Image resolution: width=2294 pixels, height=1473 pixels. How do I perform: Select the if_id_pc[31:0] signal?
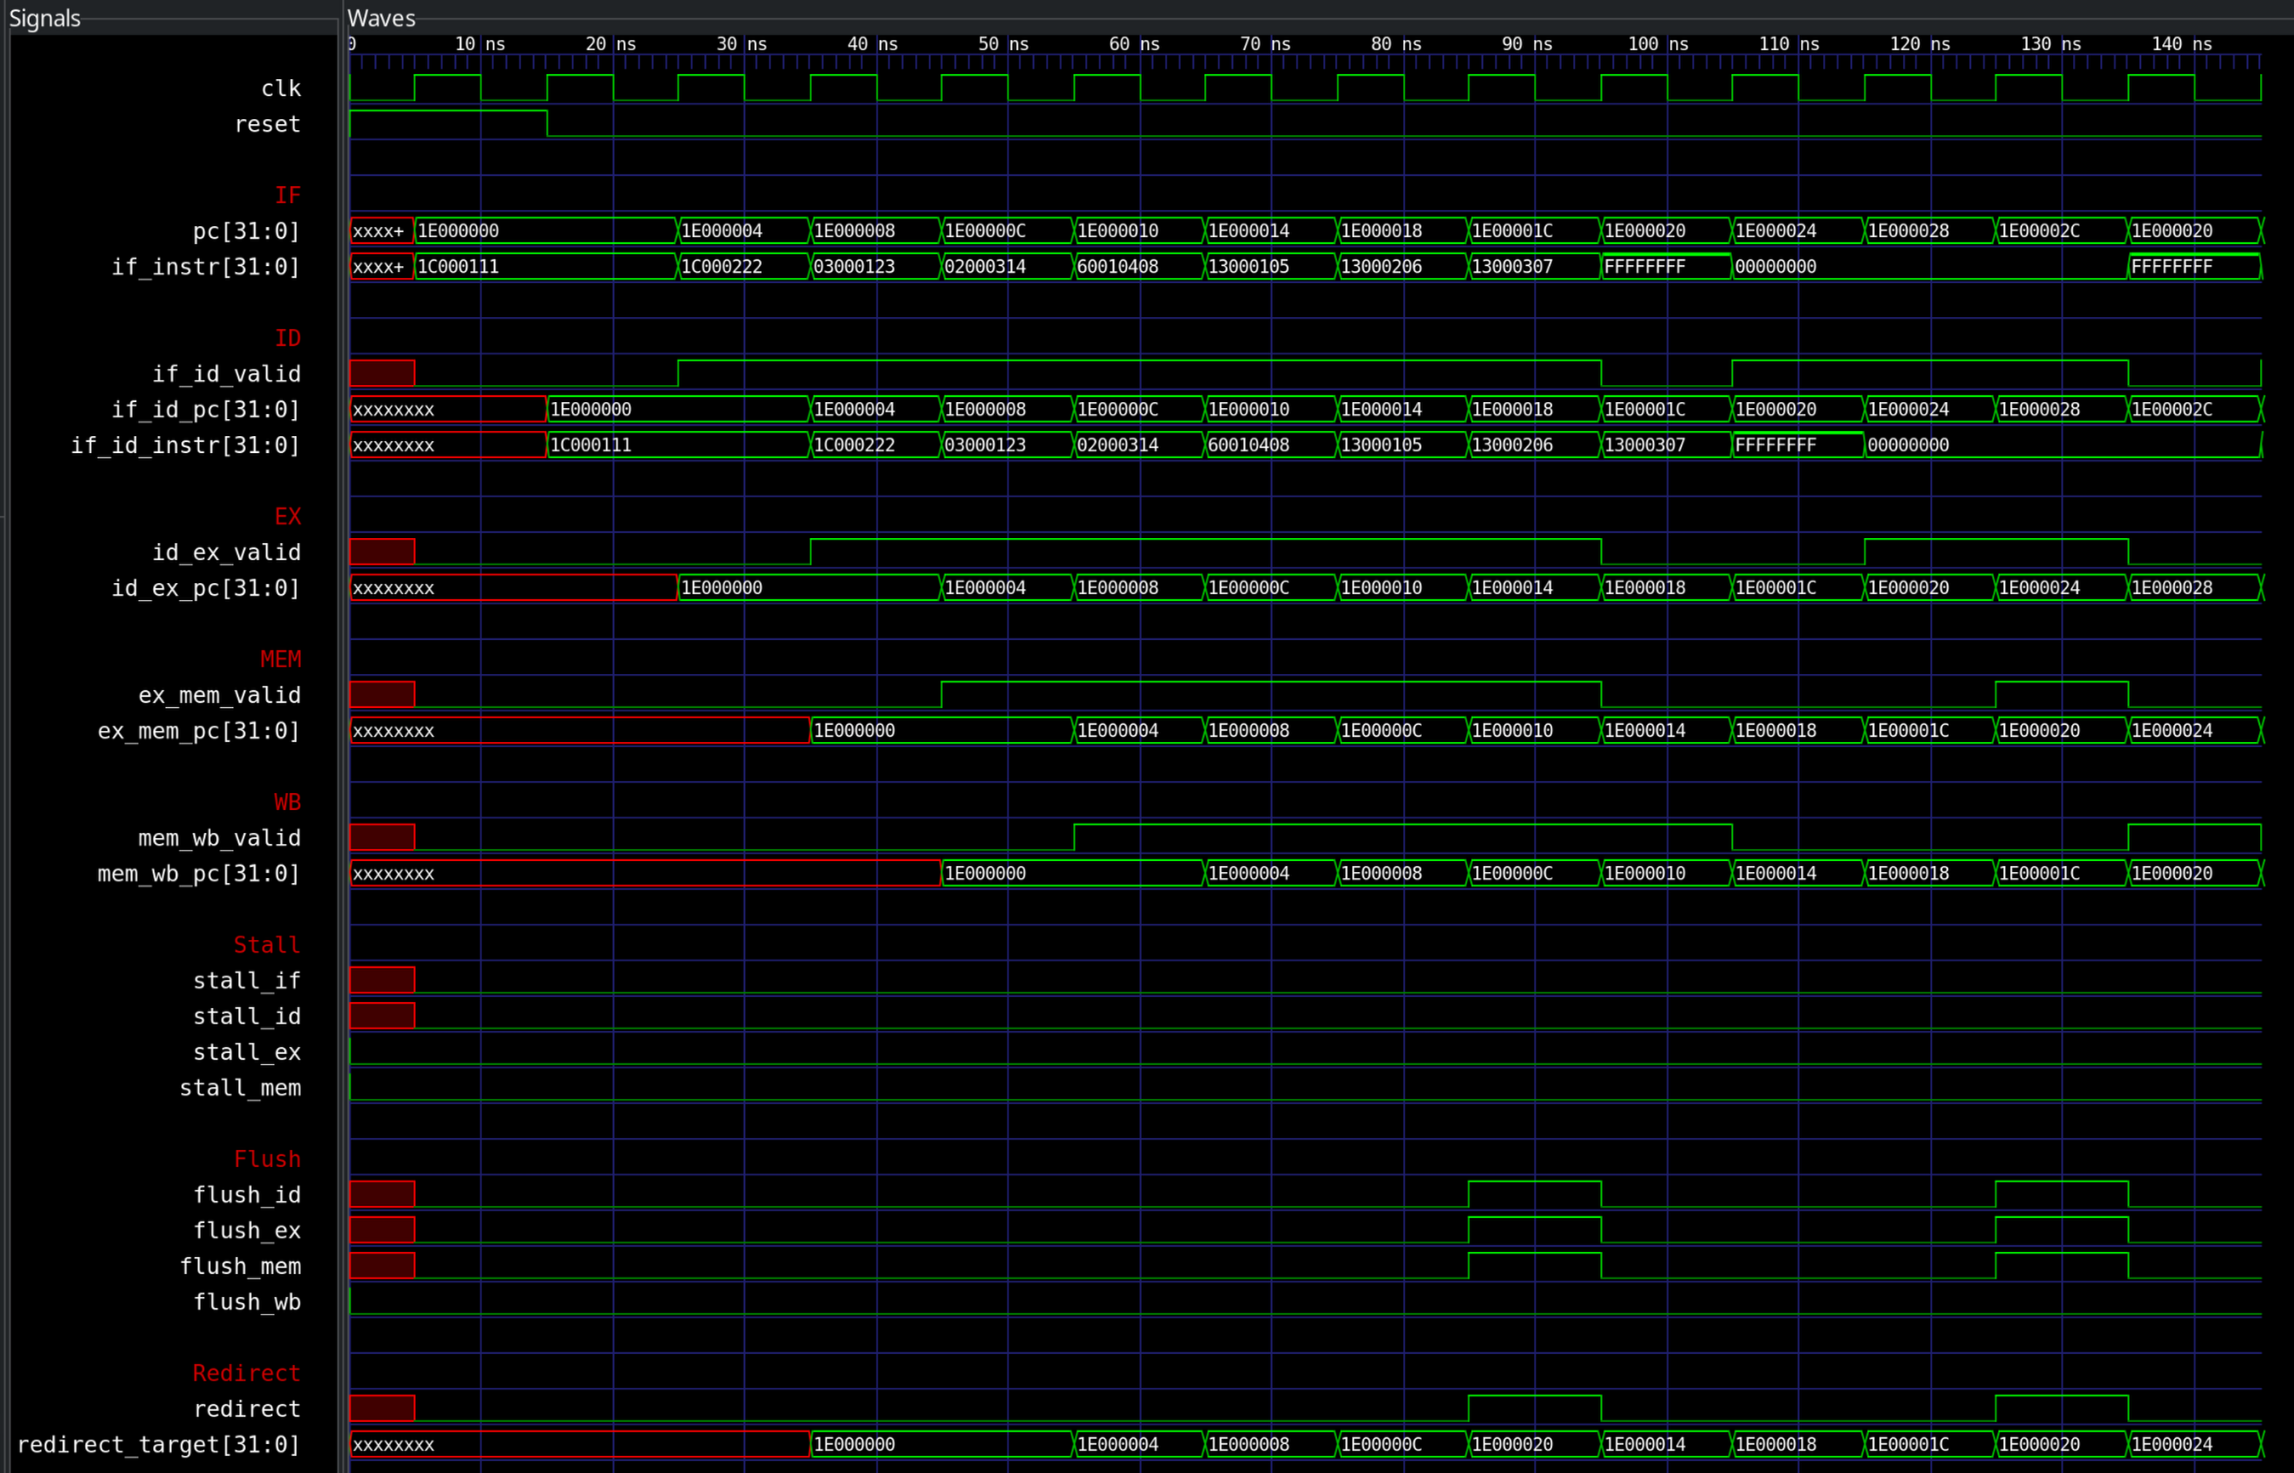[x=205, y=410]
